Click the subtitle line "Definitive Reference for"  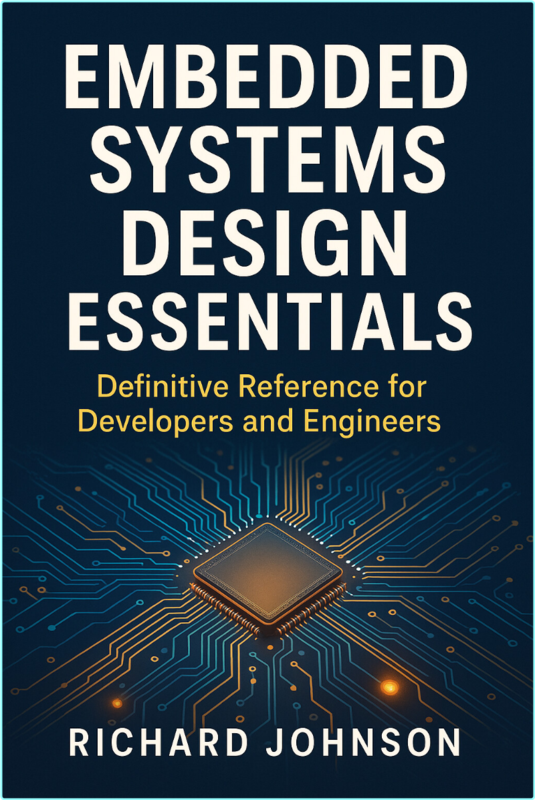point(261,388)
